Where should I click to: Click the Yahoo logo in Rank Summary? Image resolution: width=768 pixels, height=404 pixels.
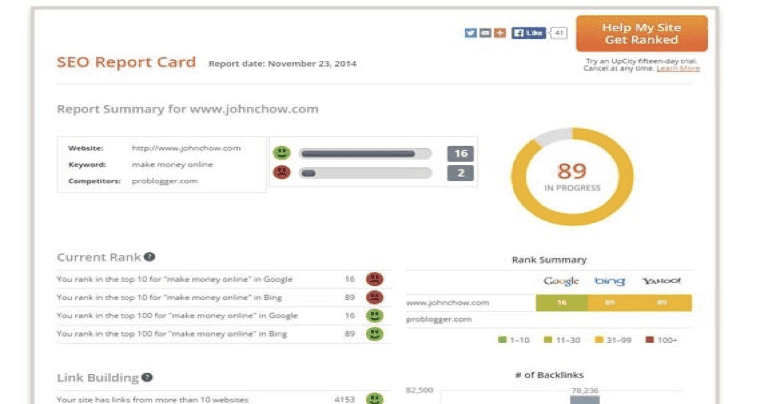[x=661, y=281]
